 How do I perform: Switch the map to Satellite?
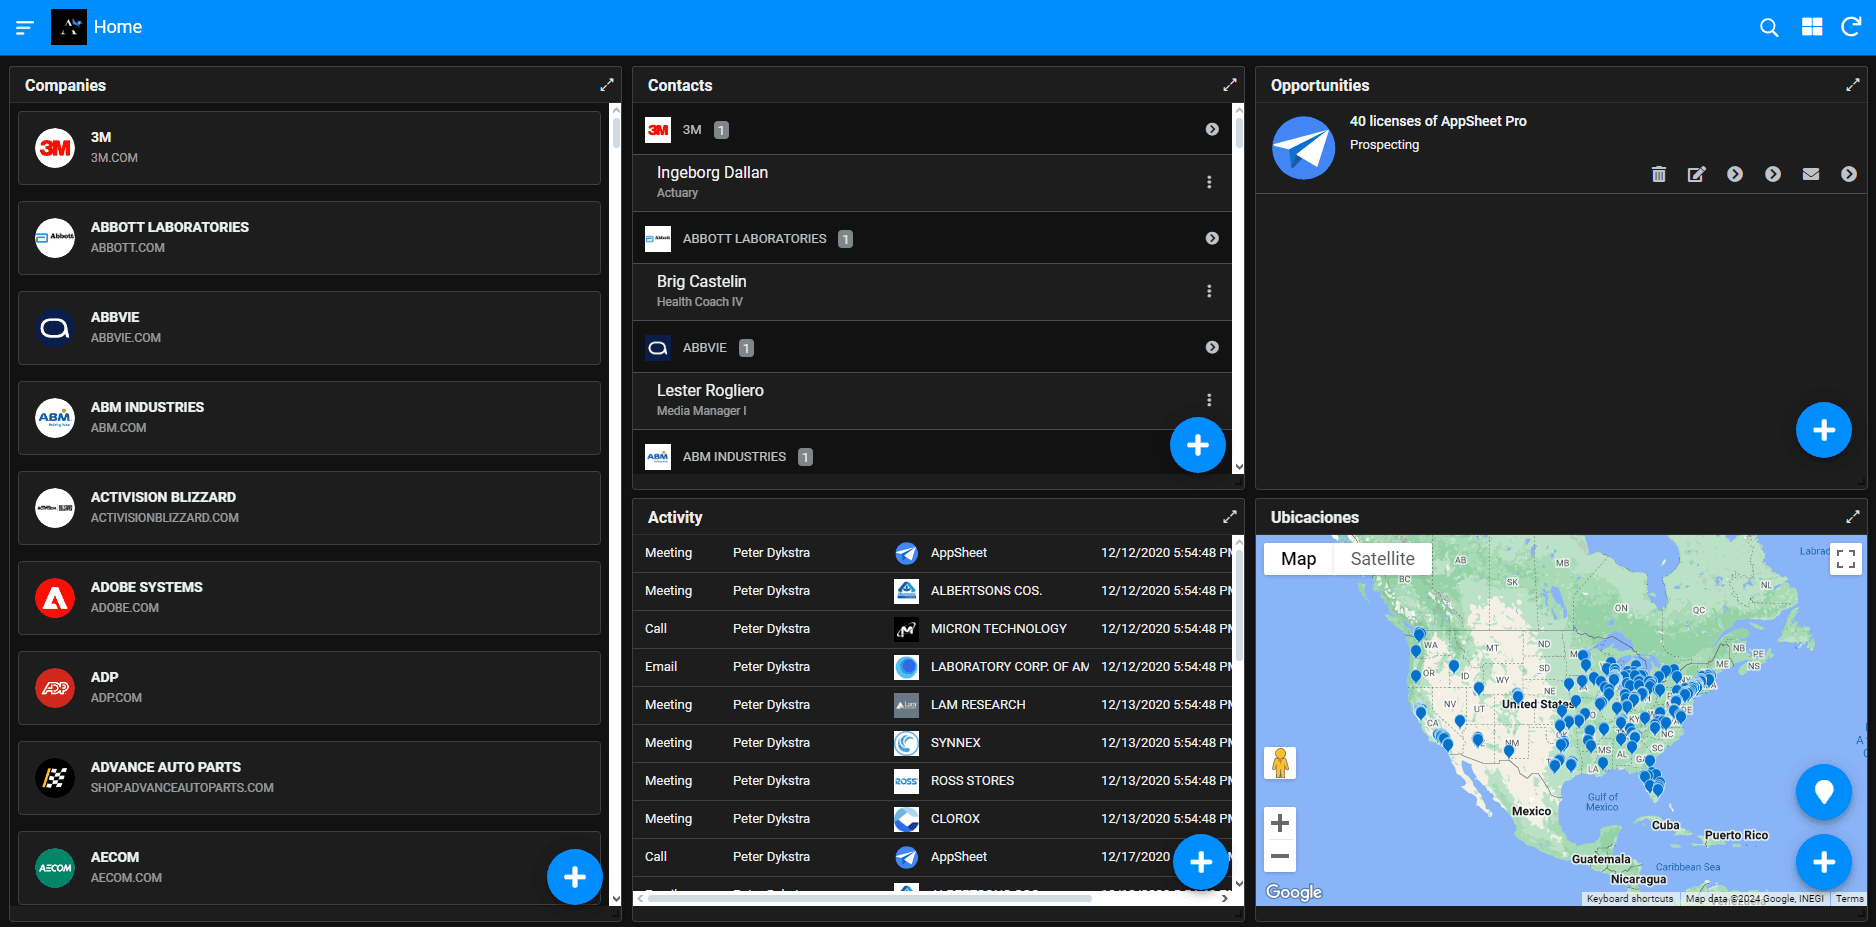point(1382,559)
